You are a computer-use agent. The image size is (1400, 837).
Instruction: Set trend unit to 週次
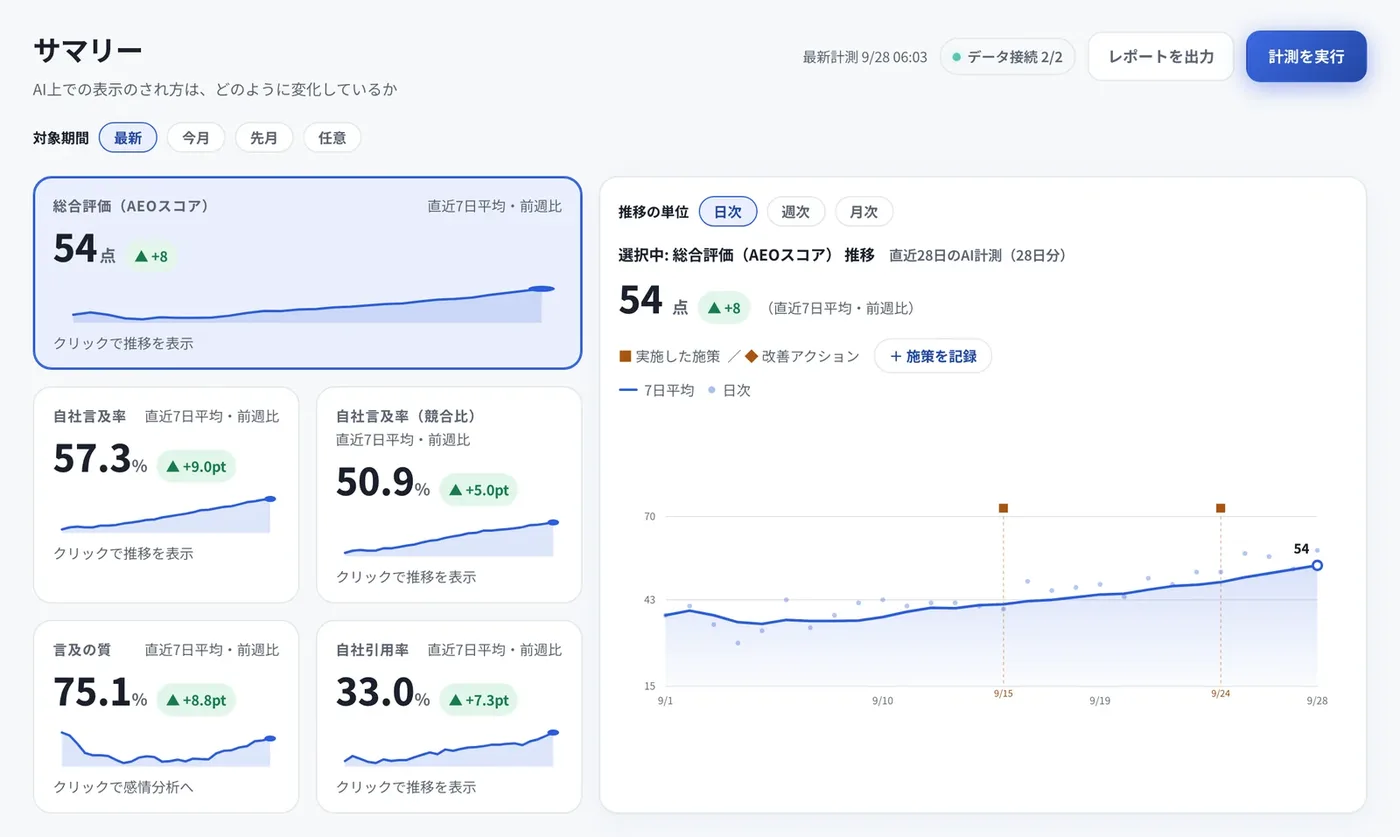[796, 212]
